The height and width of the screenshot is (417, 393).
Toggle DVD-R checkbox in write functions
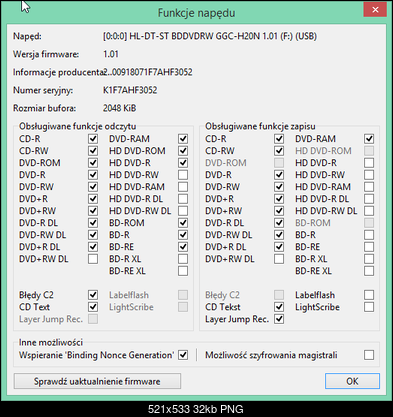tap(279, 175)
